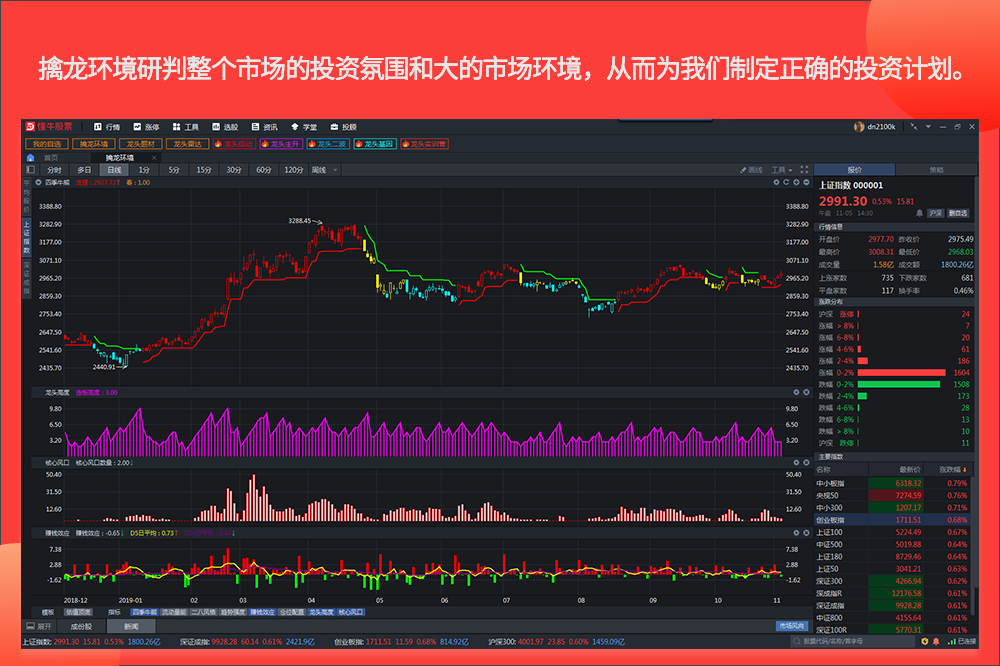Close the 擒龙环境 tab

pos(154,158)
